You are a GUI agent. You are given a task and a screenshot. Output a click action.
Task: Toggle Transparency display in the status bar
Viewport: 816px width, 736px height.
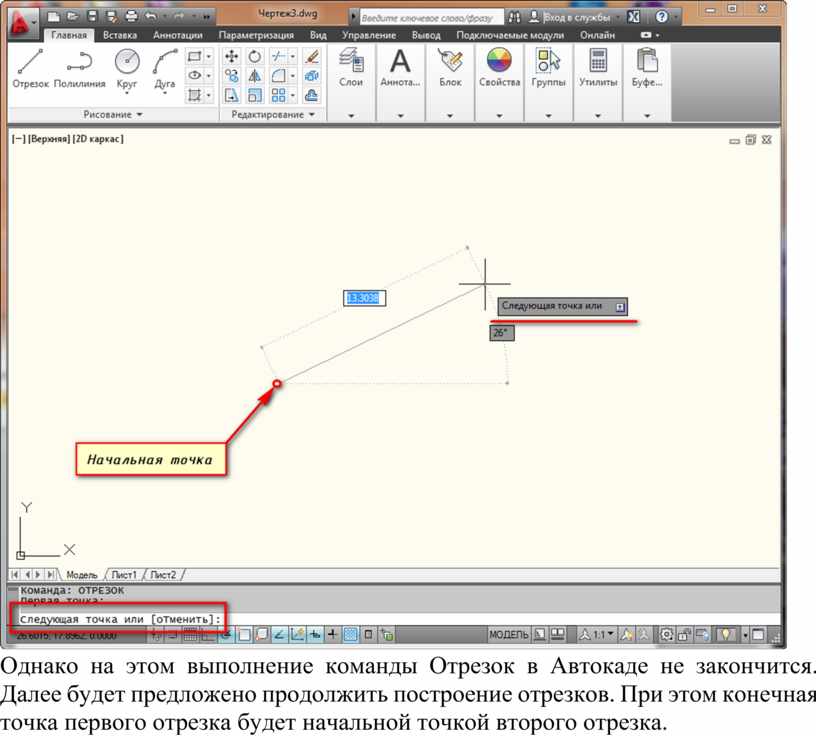[x=351, y=635]
